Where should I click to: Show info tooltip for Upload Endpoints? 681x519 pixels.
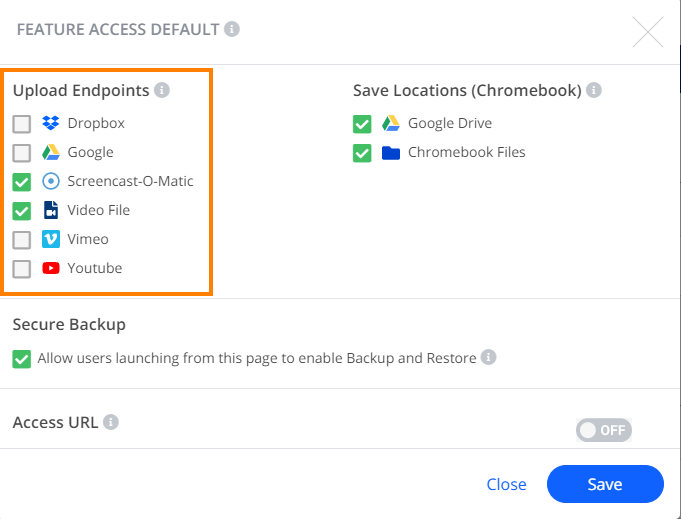[162, 90]
